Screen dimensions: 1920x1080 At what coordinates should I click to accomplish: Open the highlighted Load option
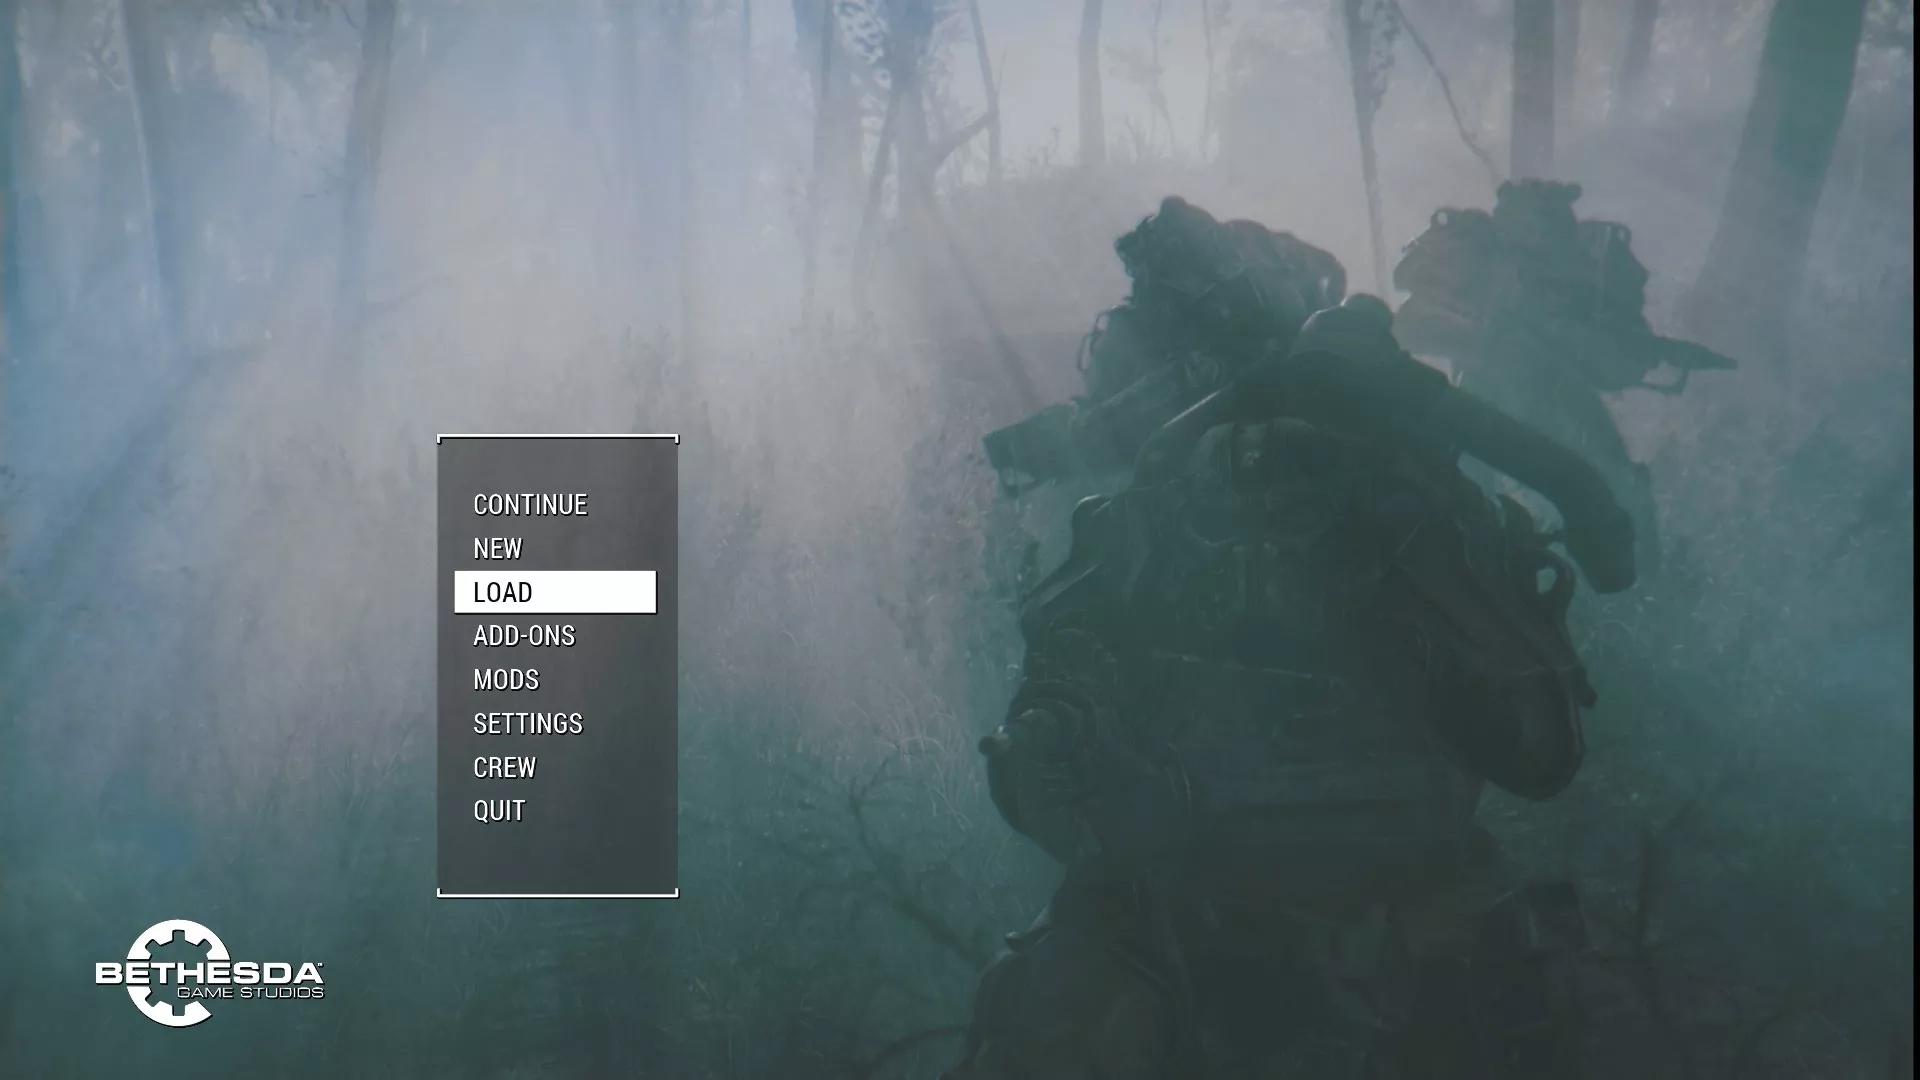pyautogui.click(x=555, y=592)
